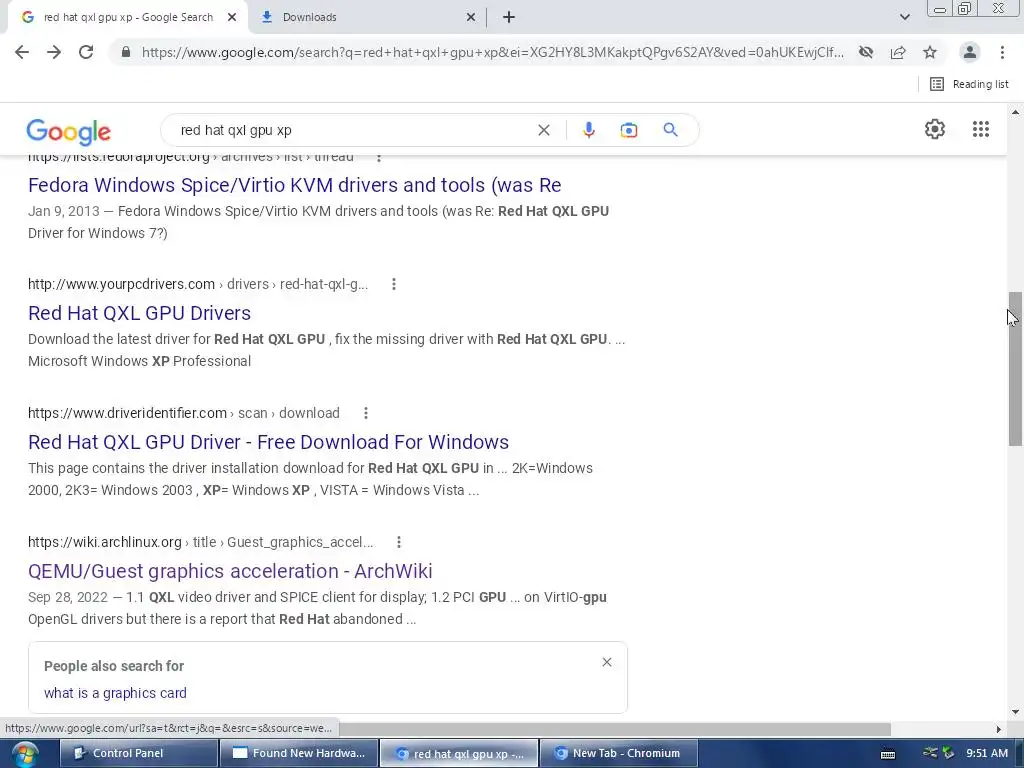Click the driveridentifier.com URL breadcrumb
The image size is (1024, 768).
click(184, 413)
